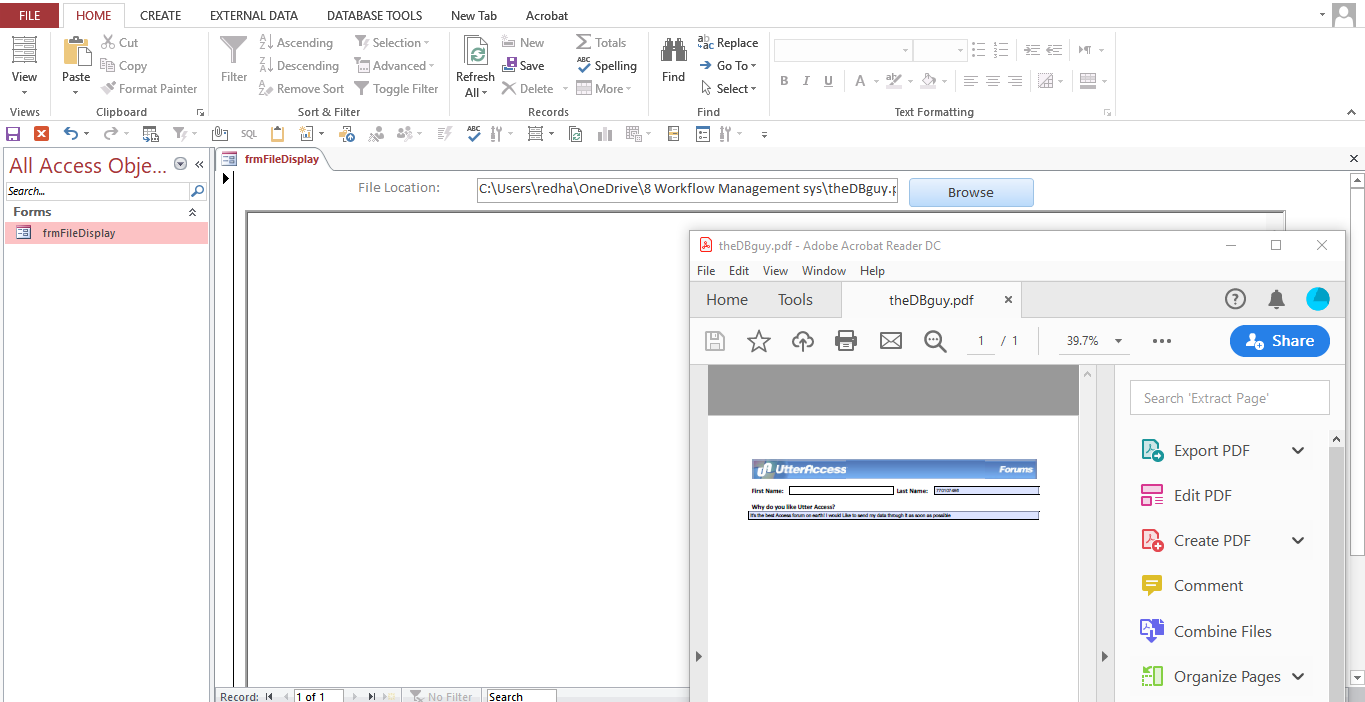Viewport: 1365px width, 702px height.
Task: Toggle left text alignment in Text Formatting
Action: [970, 81]
